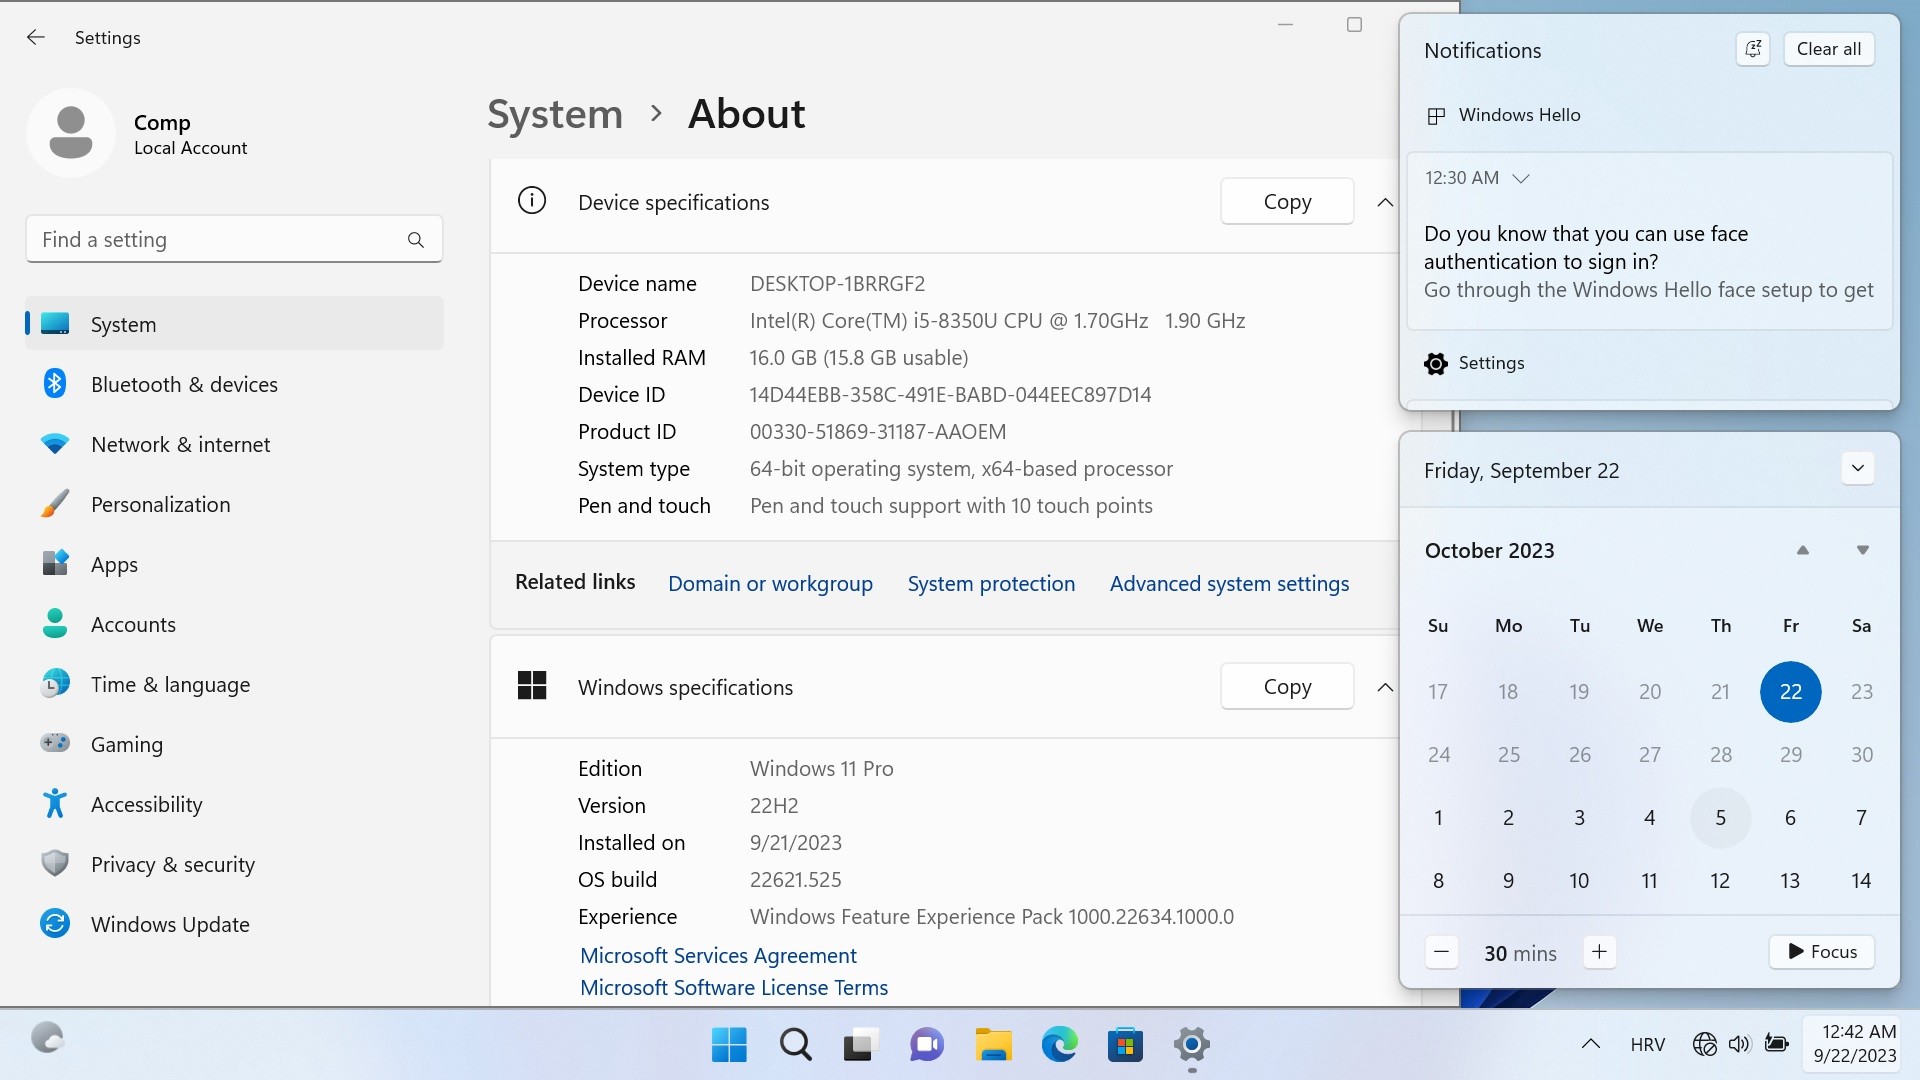Open Windows Update settings
Image resolution: width=1920 pixels, height=1080 pixels.
[x=234, y=924]
